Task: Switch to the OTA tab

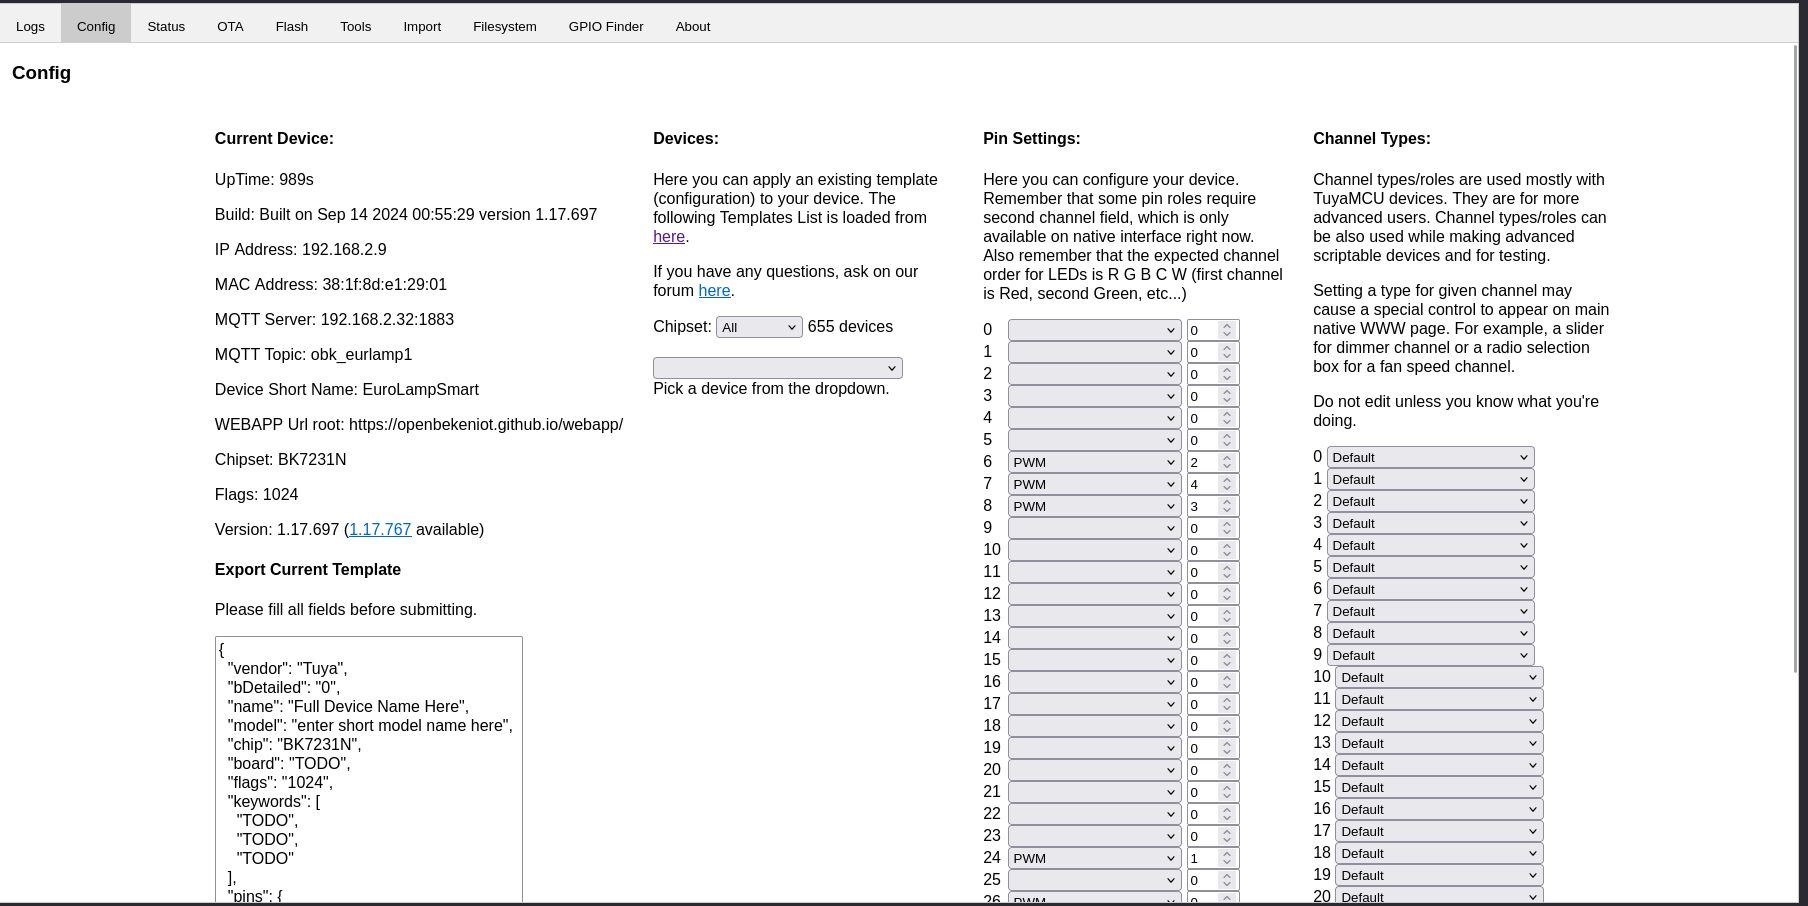Action: (x=230, y=26)
